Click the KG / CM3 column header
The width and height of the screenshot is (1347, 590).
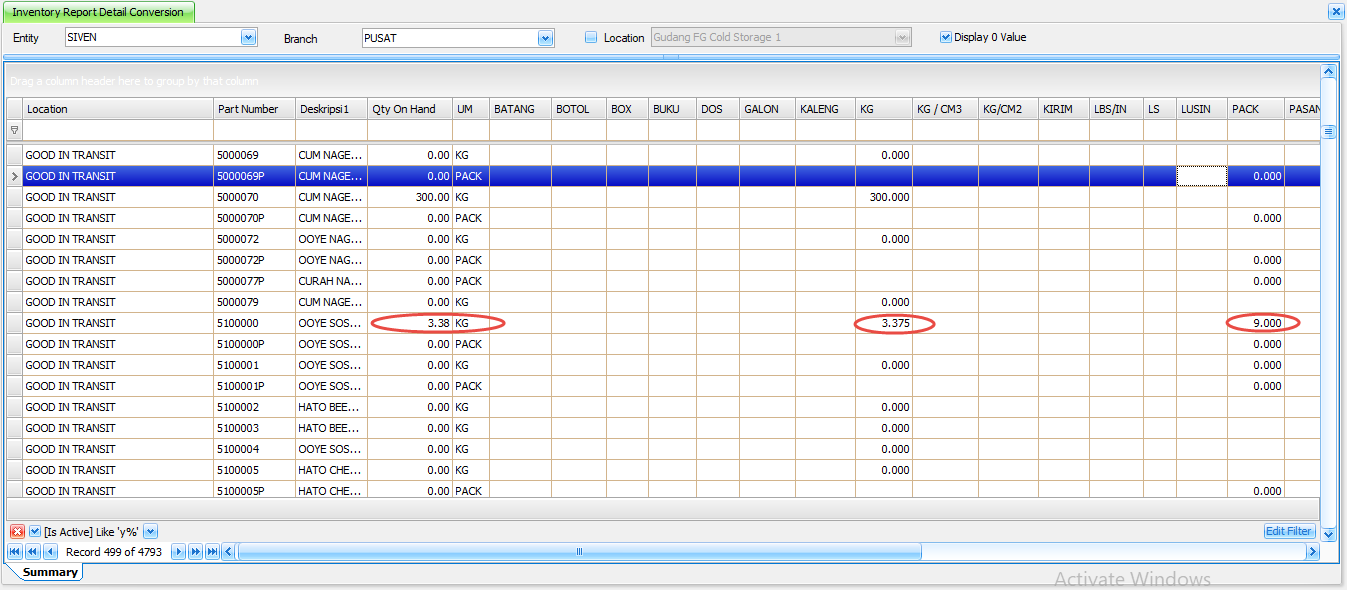click(x=945, y=109)
